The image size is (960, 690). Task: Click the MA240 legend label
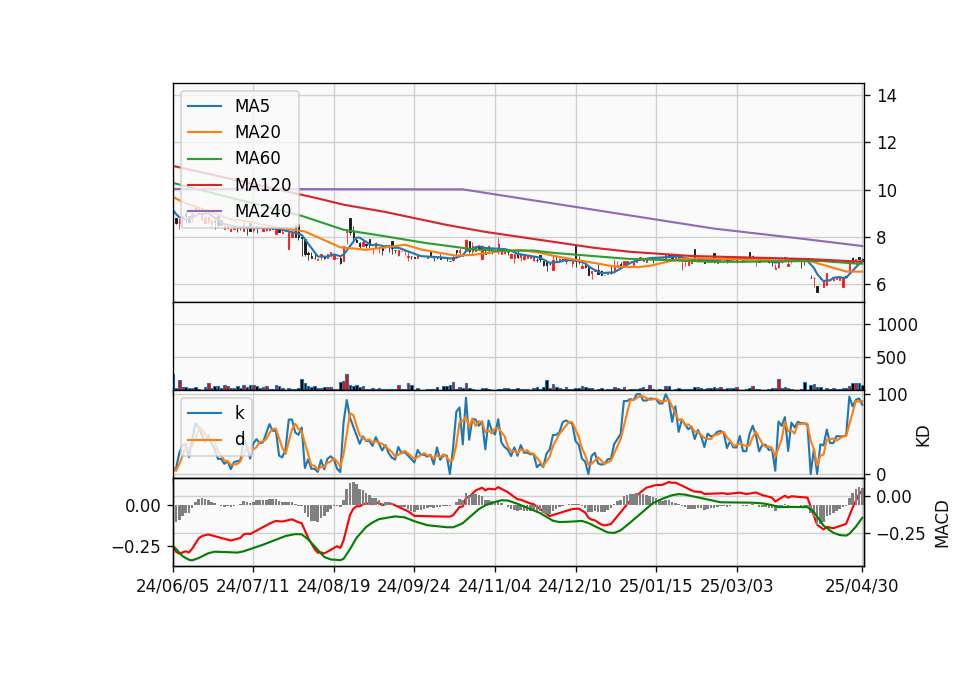coord(263,211)
